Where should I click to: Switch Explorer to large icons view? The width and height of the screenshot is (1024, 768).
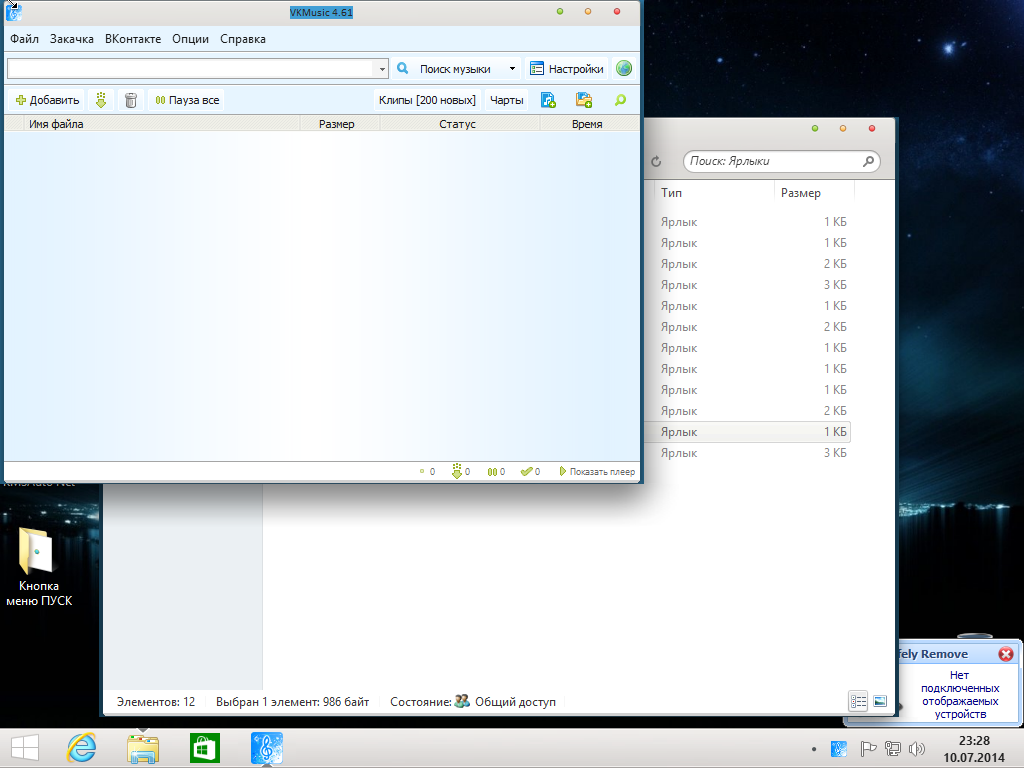click(x=880, y=701)
